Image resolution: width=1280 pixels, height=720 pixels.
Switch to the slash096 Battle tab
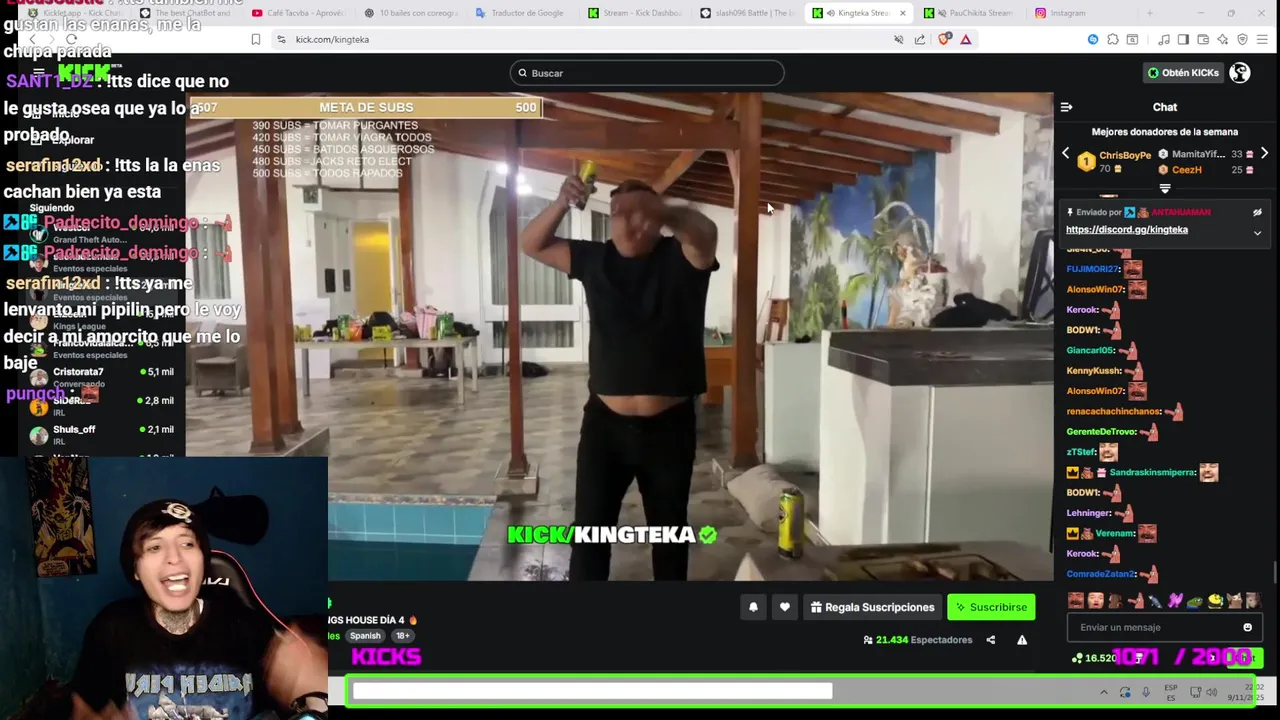[x=749, y=13]
